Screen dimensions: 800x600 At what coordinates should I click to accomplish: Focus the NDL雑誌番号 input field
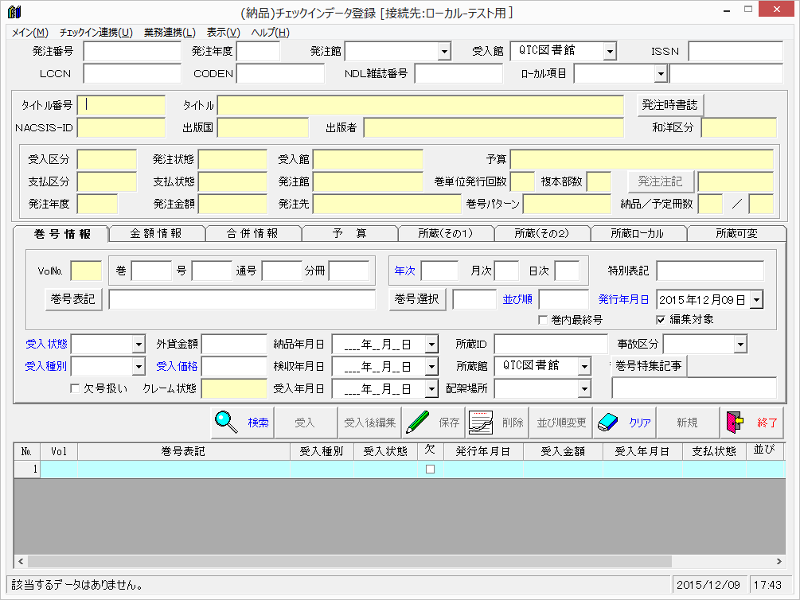tap(458, 74)
